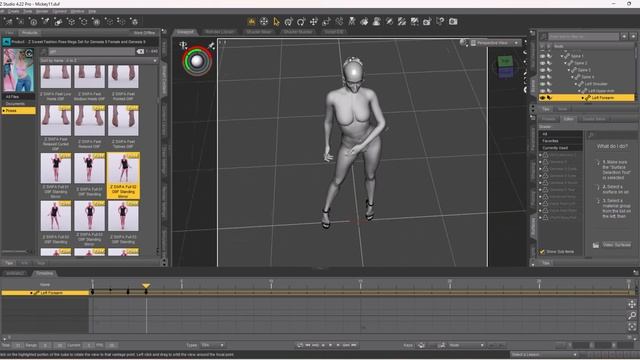Toggle the loop playback icon in the timeline controls
This screenshot has width=640, height=360.
pos(300,345)
